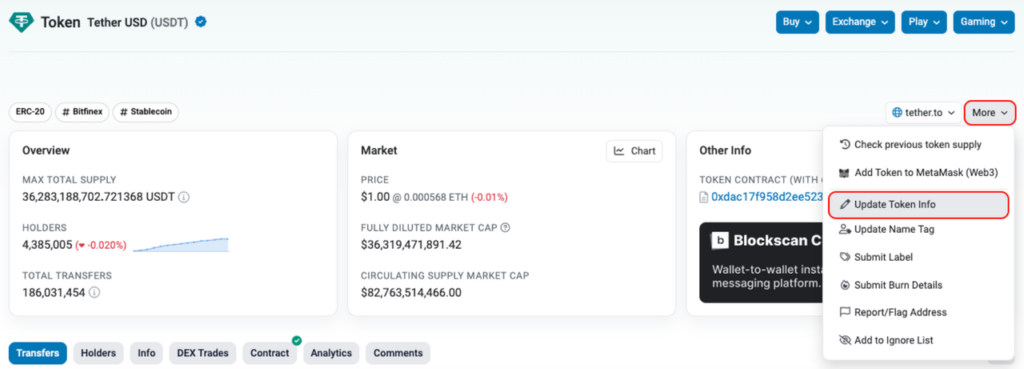Click the help icon next to Fully Diluted Market Cap
Image resolution: width=1024 pixels, height=369 pixels.
tap(505, 228)
